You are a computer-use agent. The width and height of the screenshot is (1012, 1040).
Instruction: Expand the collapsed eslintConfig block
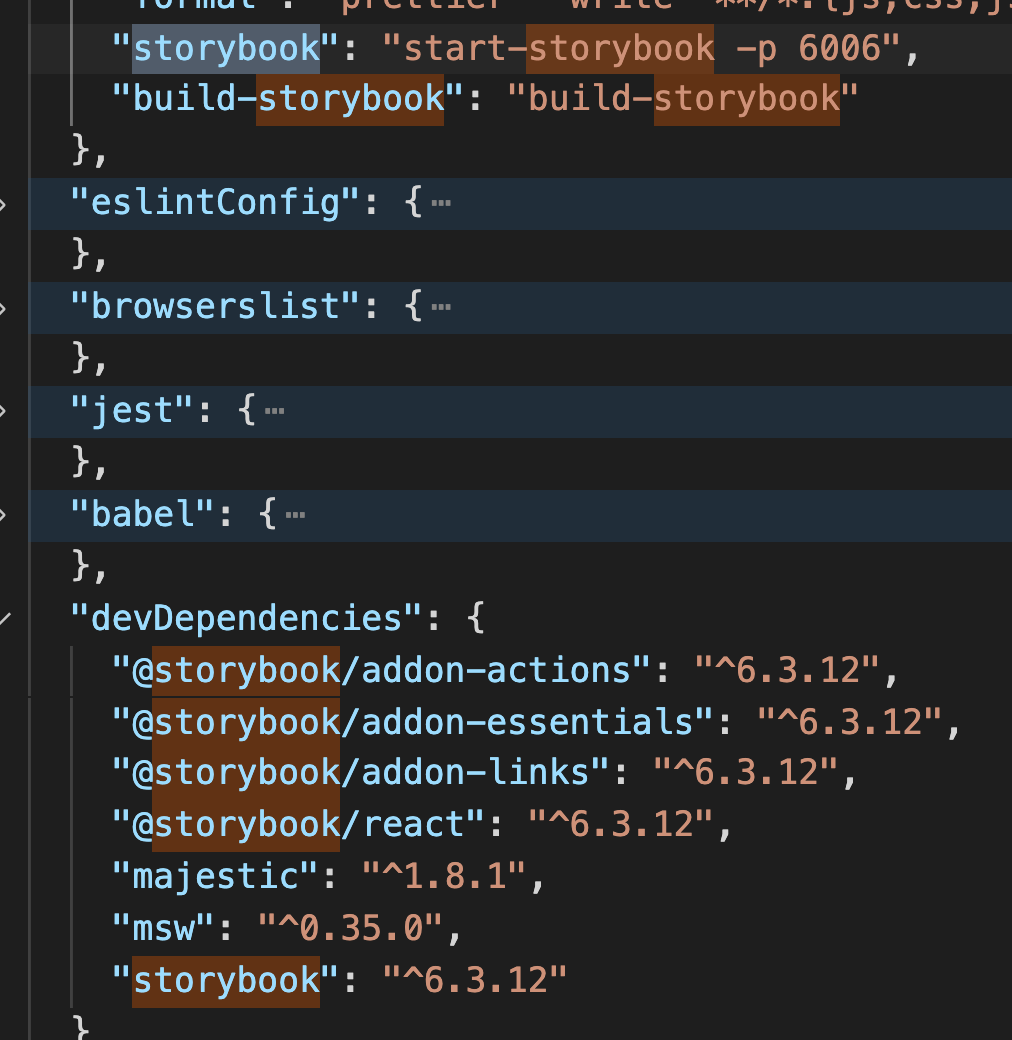3,204
